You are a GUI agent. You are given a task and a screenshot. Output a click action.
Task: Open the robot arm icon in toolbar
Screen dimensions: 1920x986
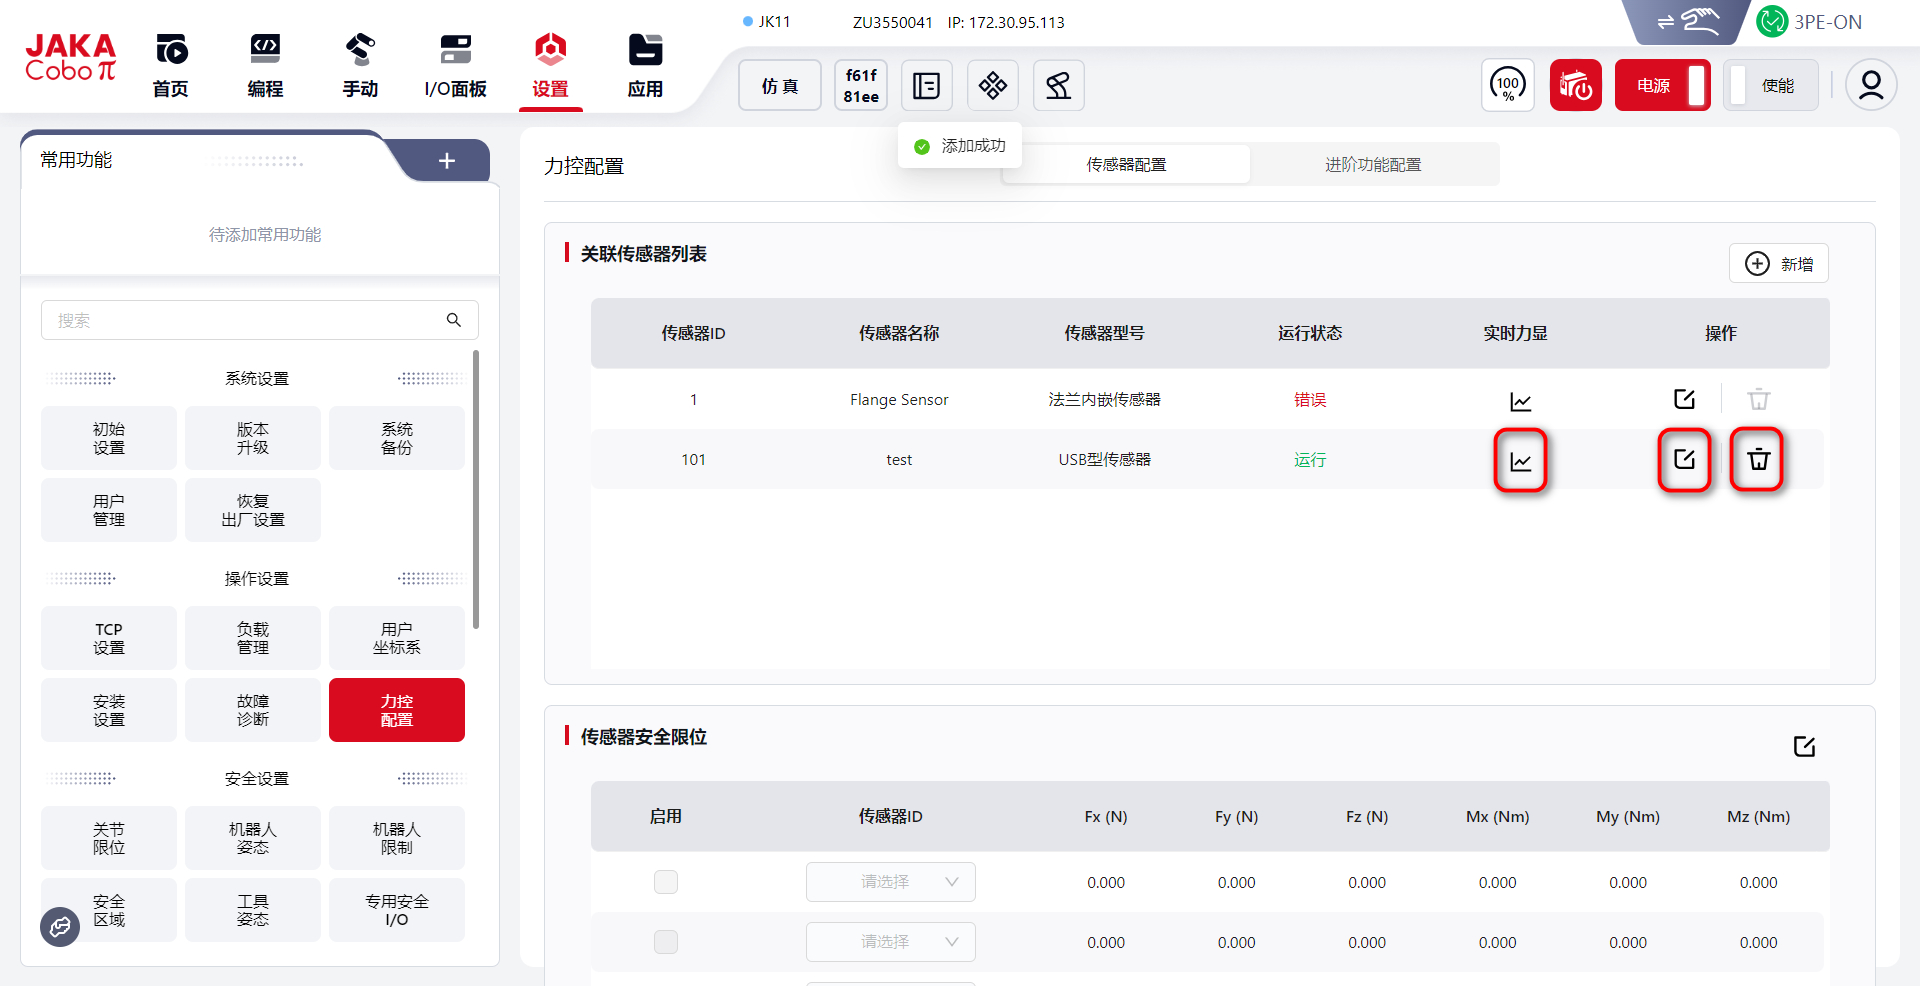[x=1058, y=86]
